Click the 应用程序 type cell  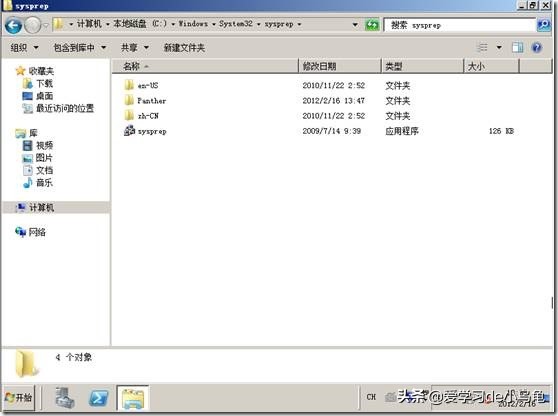[402, 131]
